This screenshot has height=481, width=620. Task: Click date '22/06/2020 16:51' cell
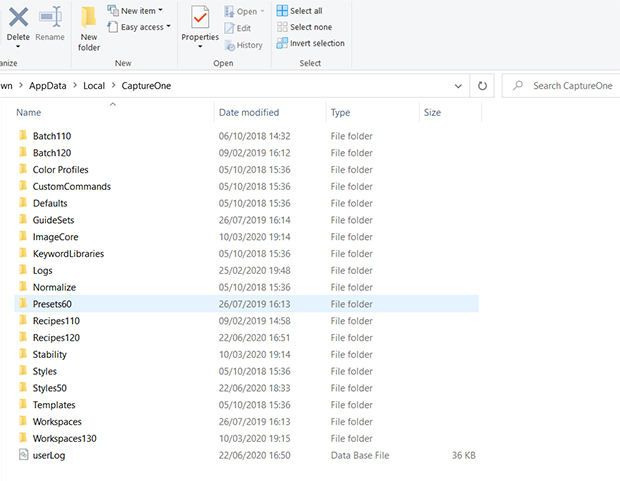click(x=254, y=338)
